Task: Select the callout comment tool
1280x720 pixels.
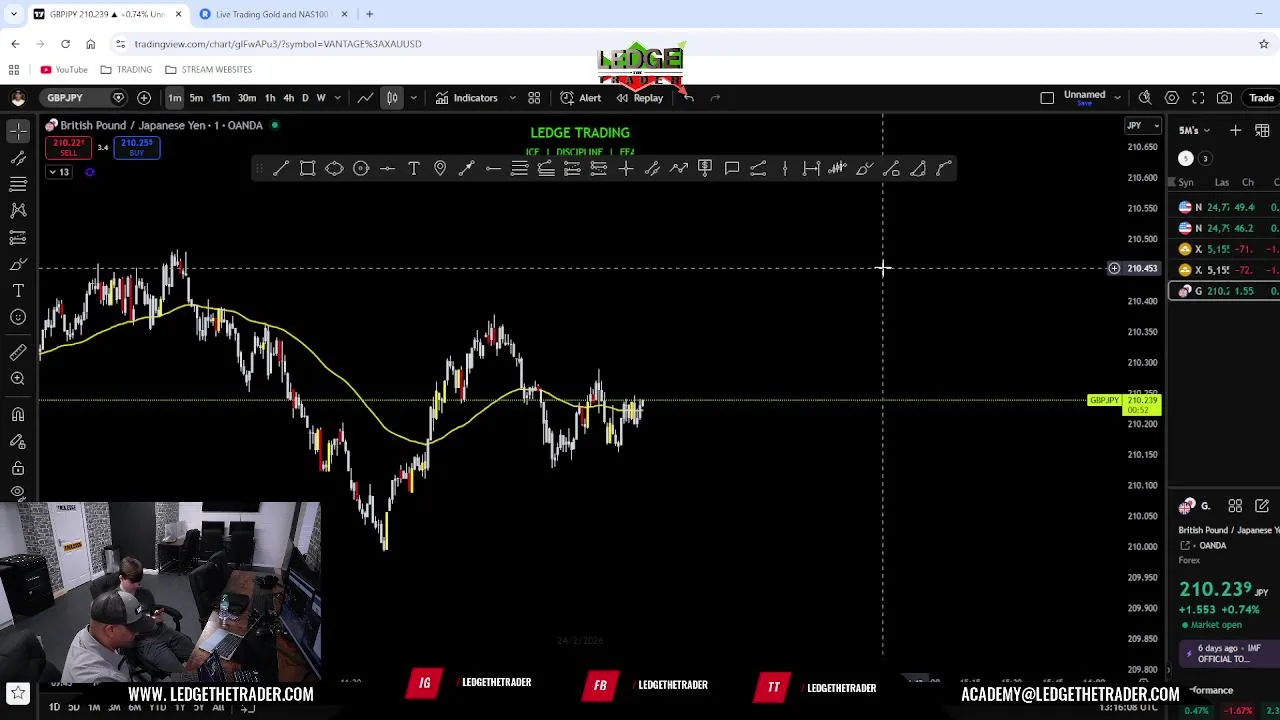Action: click(x=732, y=169)
